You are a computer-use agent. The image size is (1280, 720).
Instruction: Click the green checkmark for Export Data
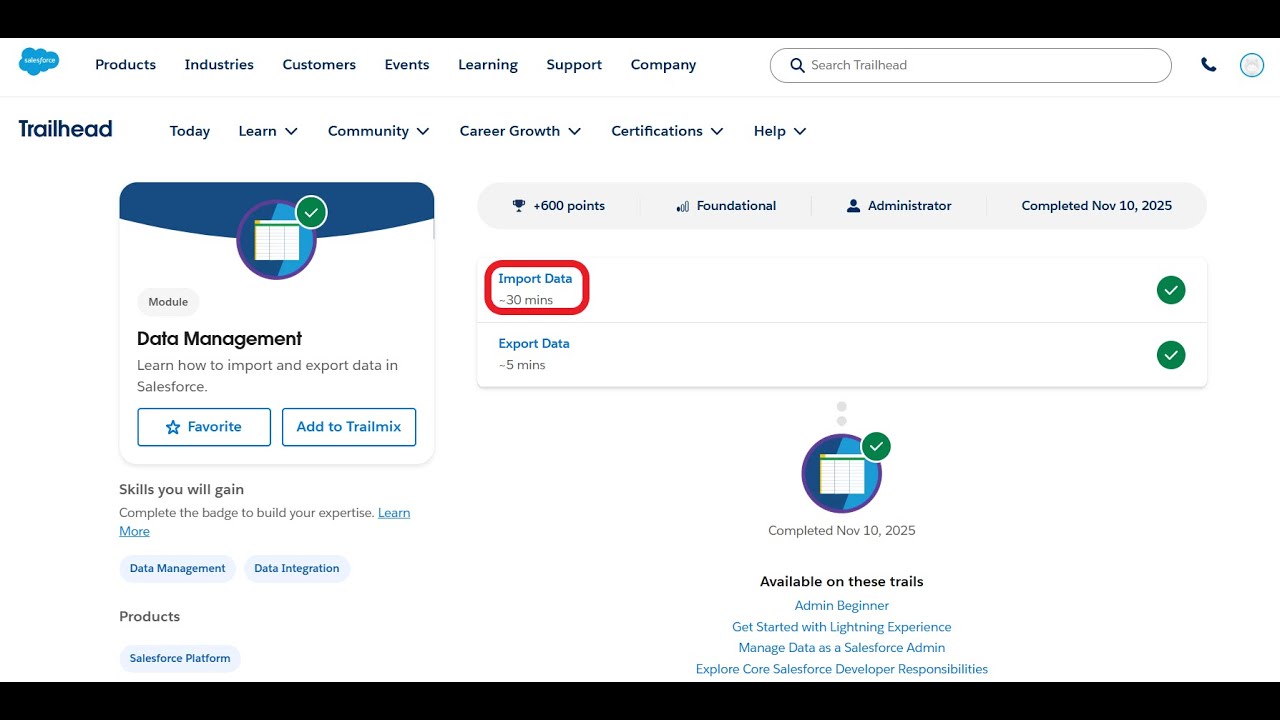(x=1171, y=355)
